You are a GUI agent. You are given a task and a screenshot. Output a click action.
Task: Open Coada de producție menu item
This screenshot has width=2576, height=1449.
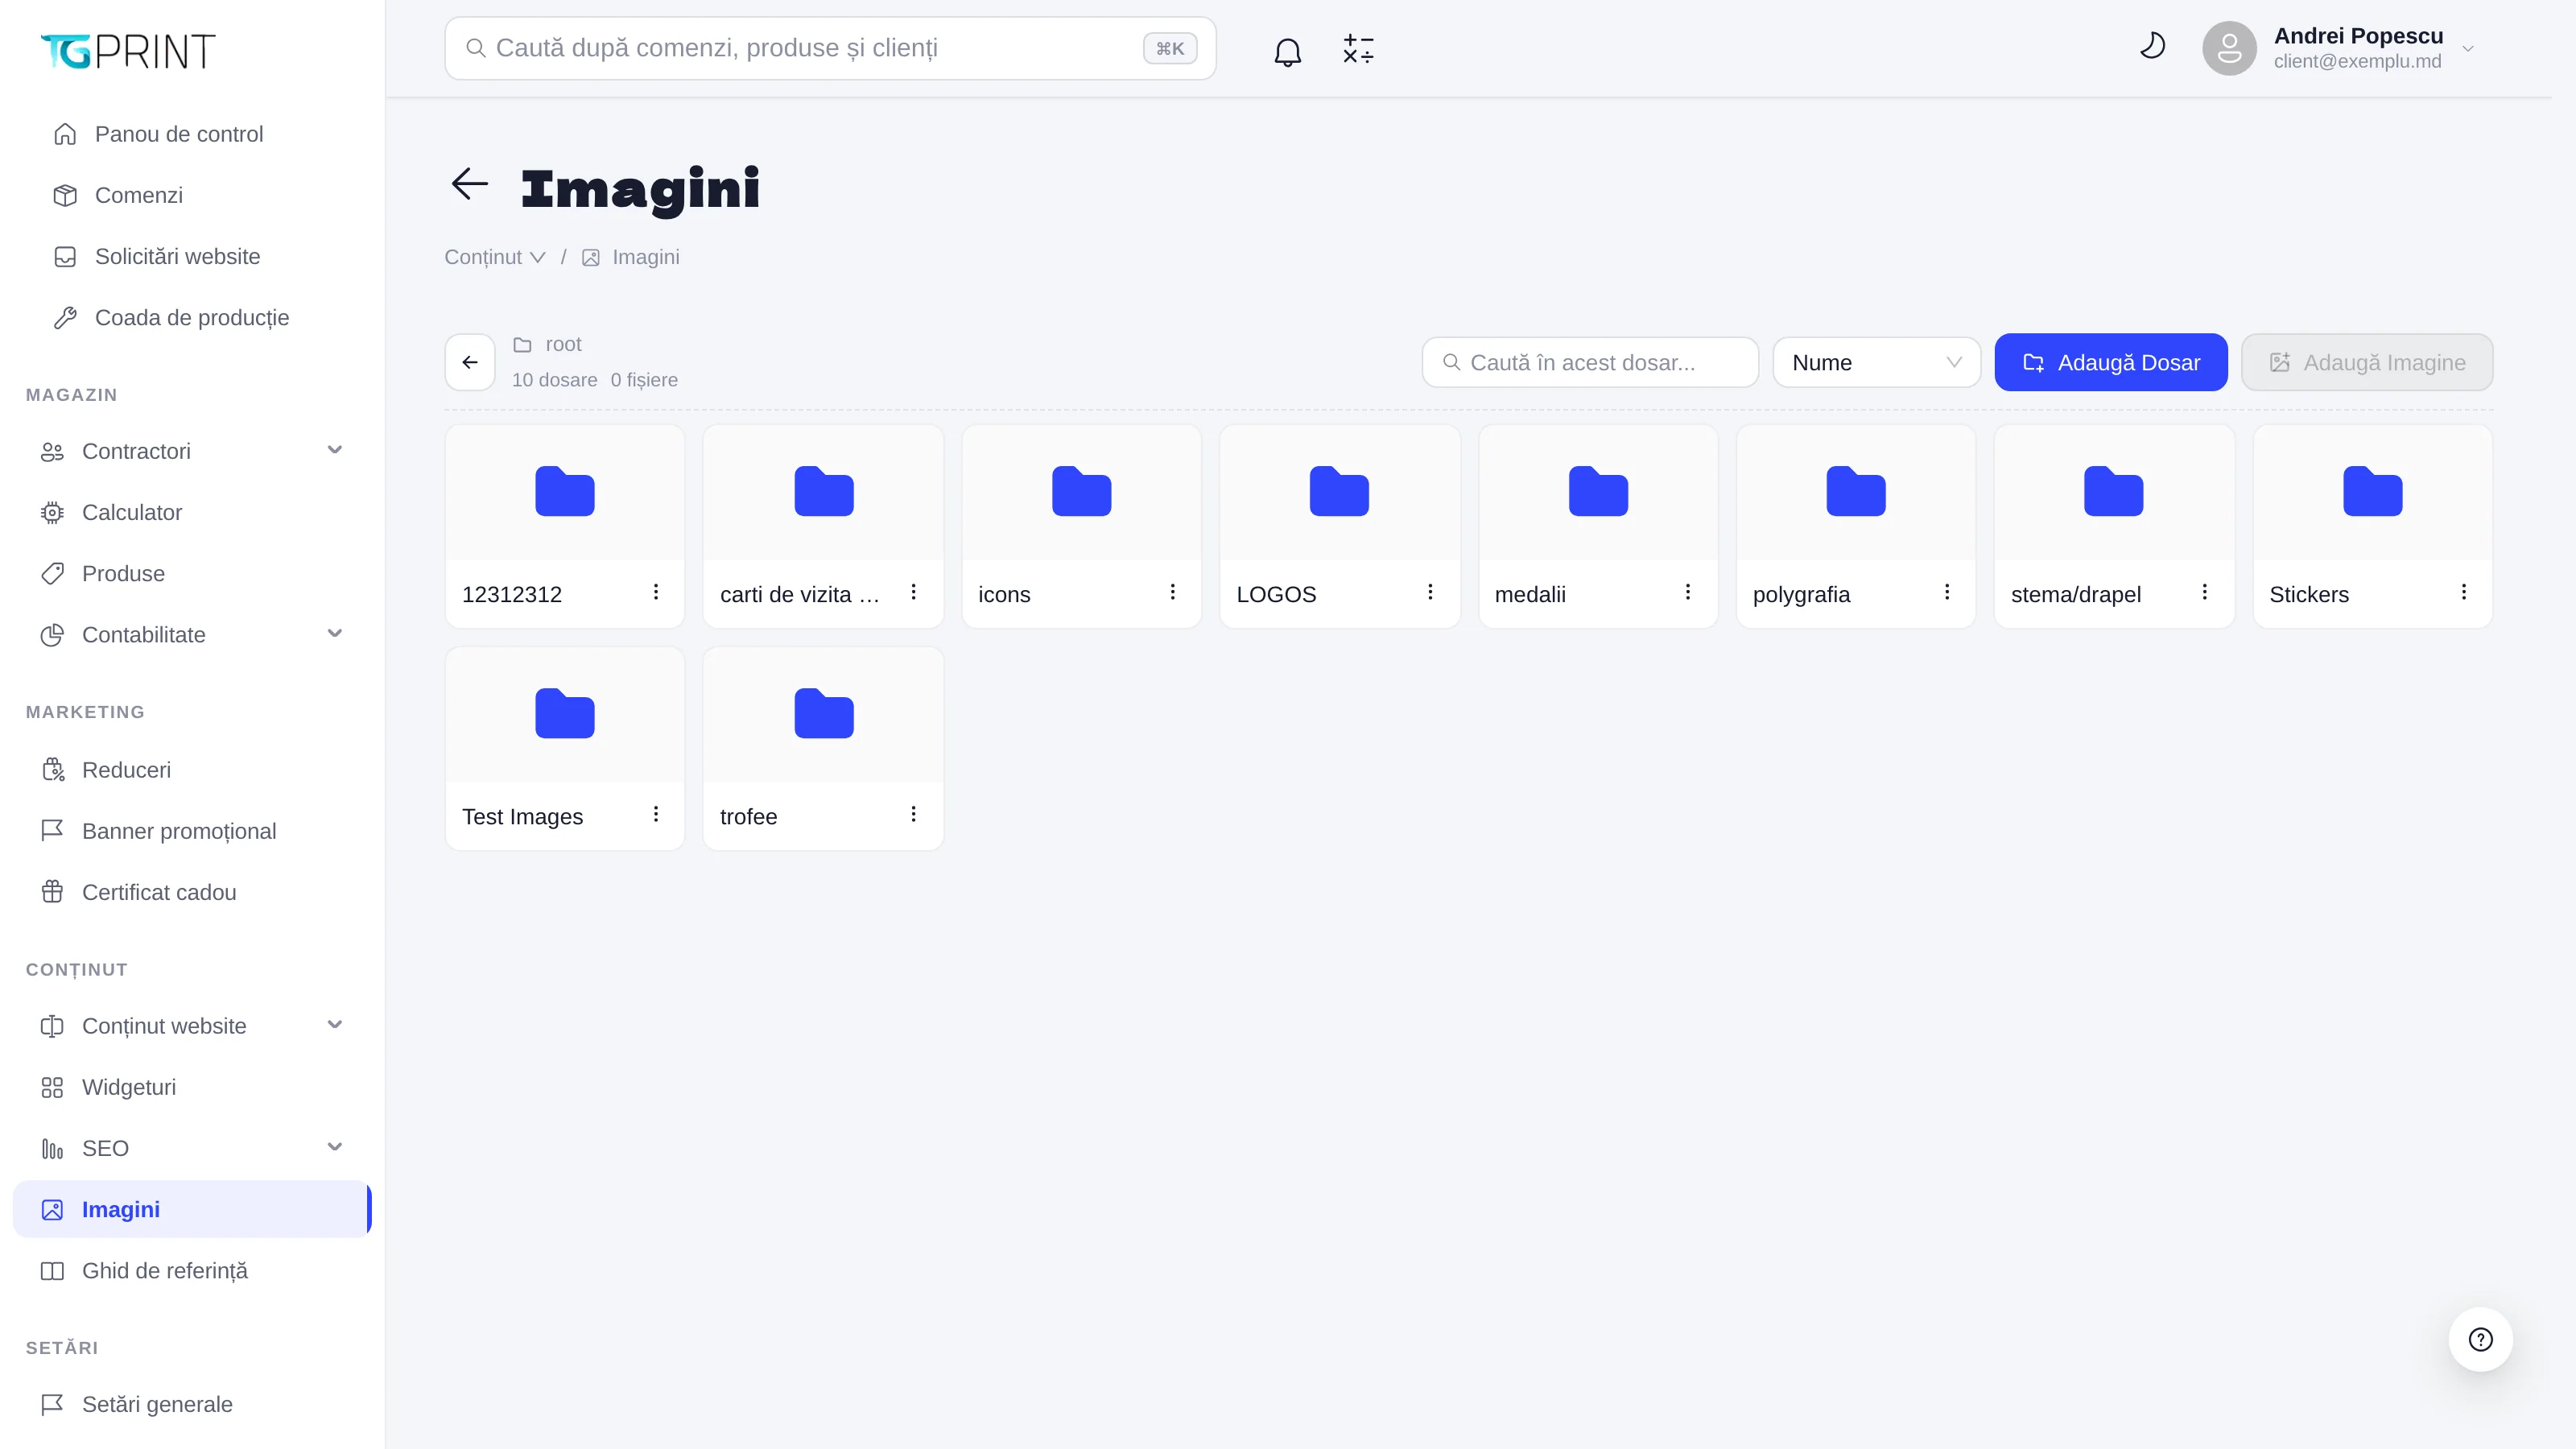192,318
